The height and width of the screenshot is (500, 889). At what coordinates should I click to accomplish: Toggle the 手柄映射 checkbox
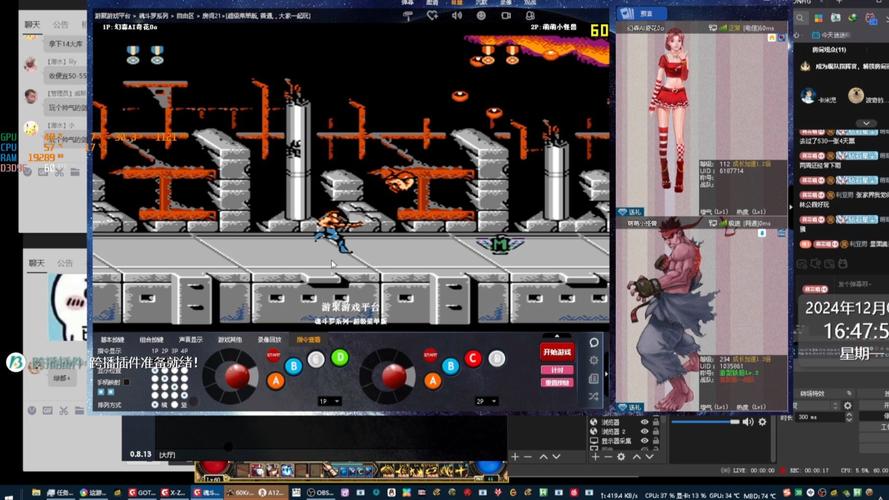(x=126, y=383)
